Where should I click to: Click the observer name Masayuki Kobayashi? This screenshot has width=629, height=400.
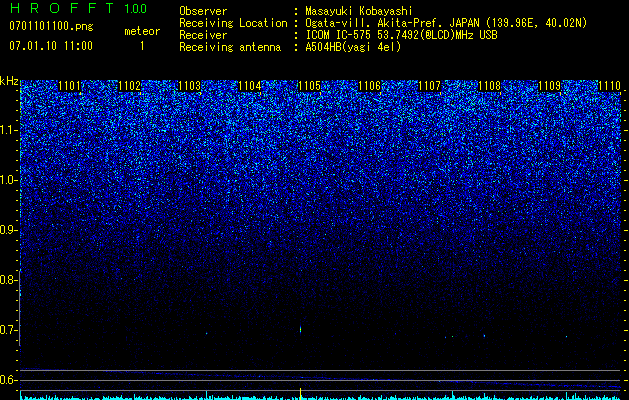click(x=359, y=11)
